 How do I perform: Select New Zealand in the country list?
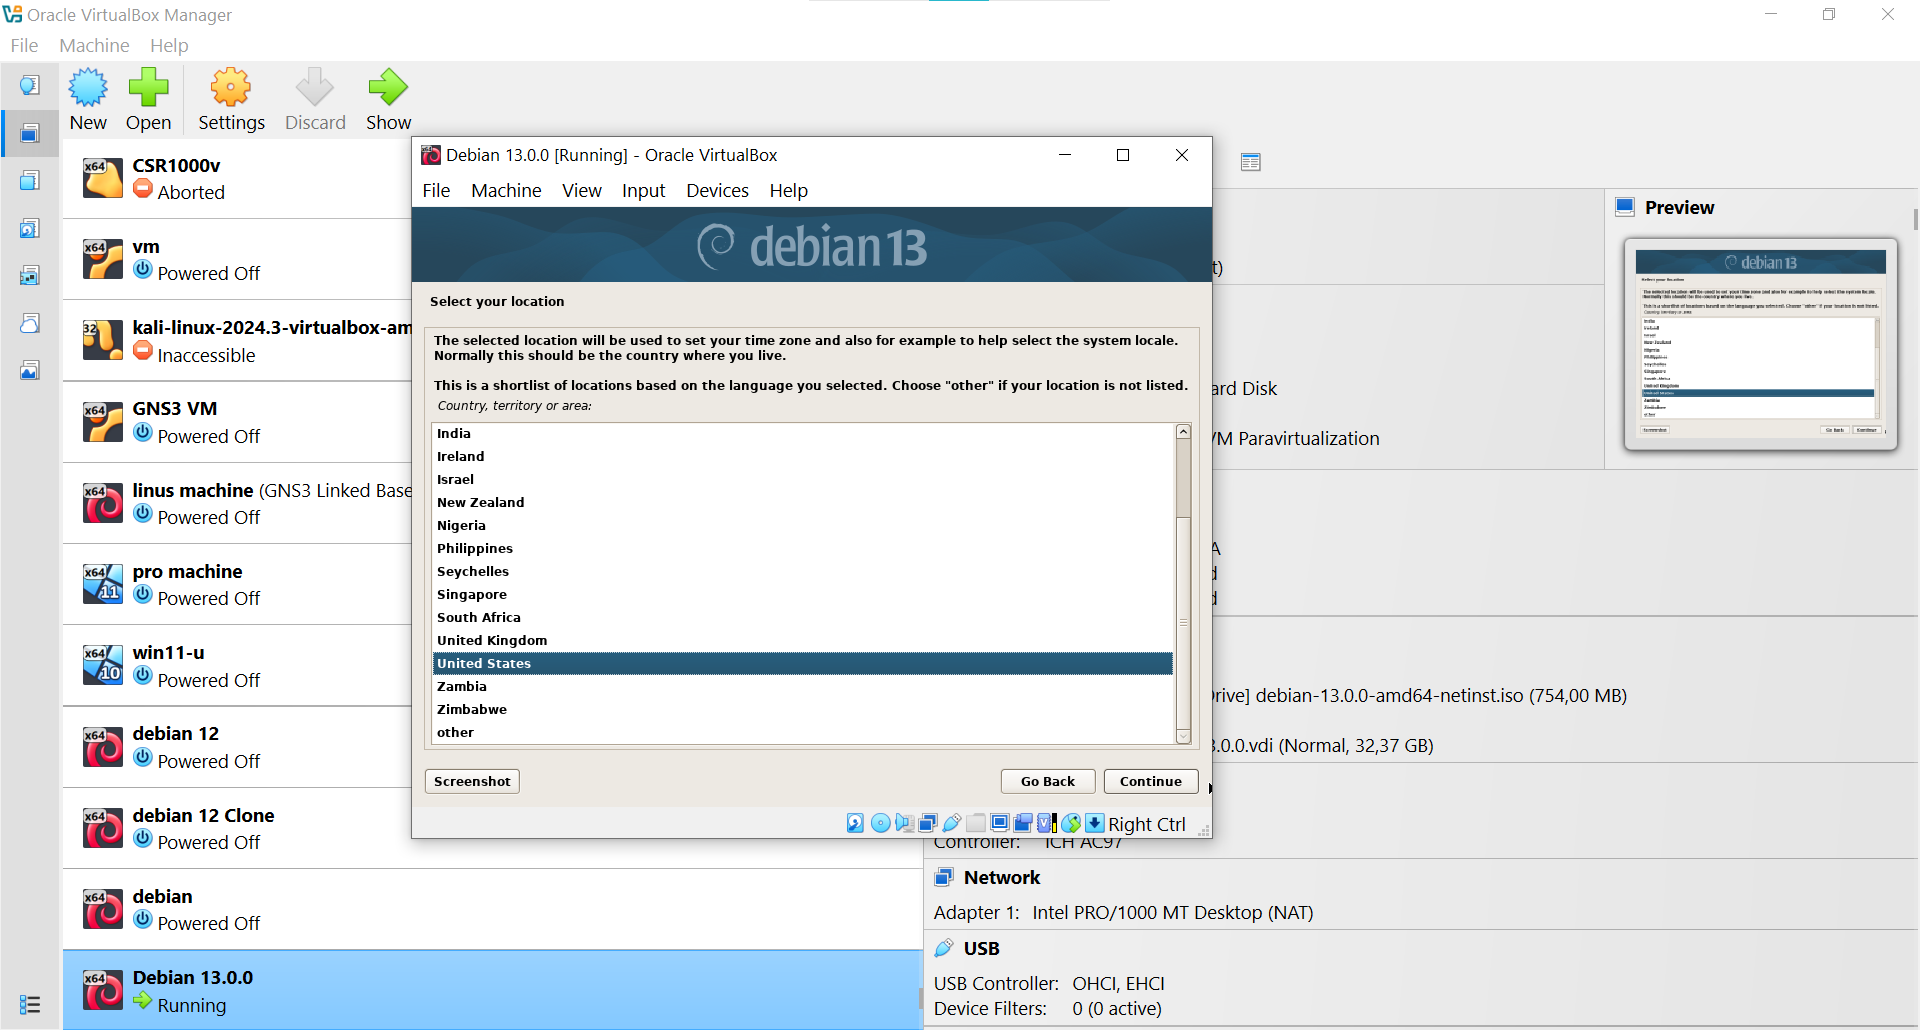click(803, 502)
